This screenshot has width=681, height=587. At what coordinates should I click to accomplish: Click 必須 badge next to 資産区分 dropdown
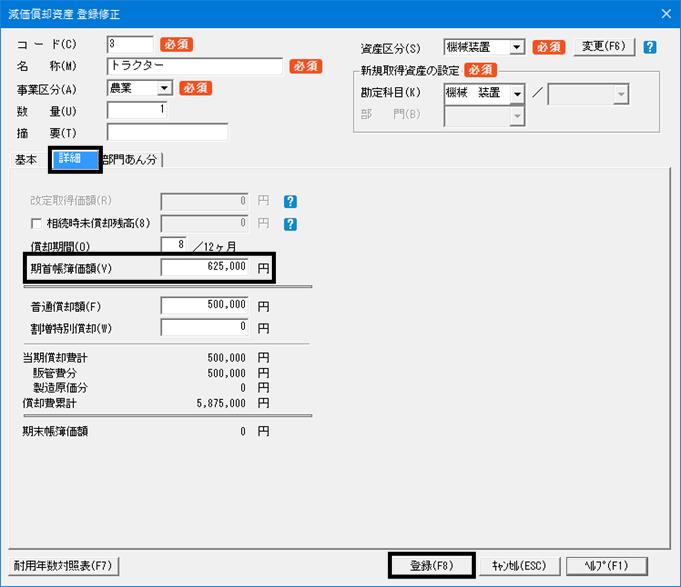(549, 47)
